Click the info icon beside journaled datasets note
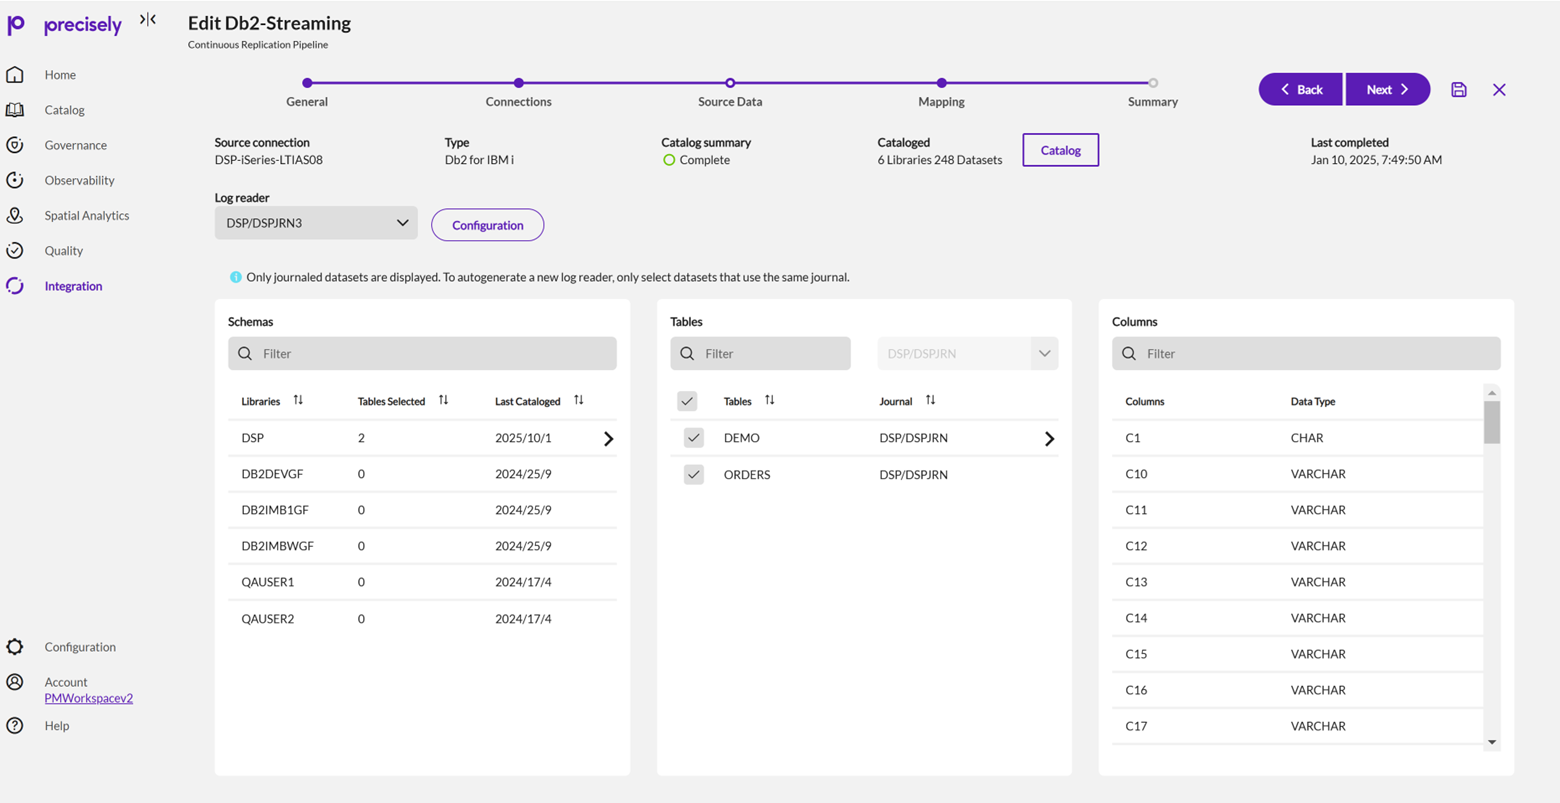 point(236,277)
